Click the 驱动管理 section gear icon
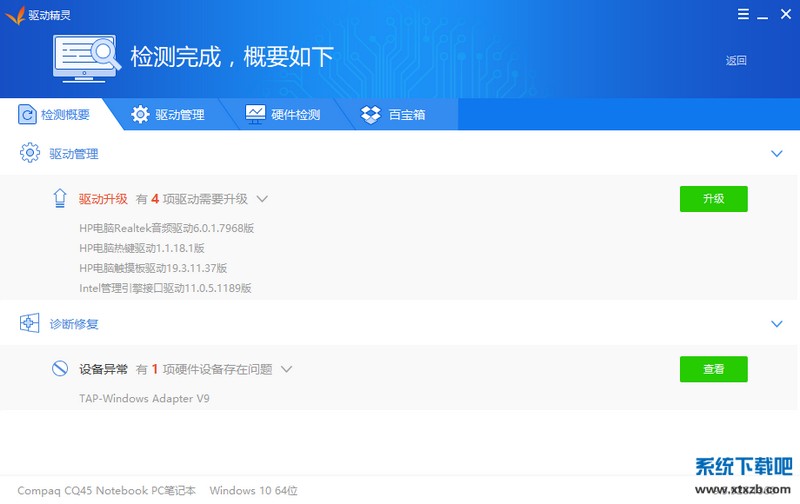 (29, 154)
